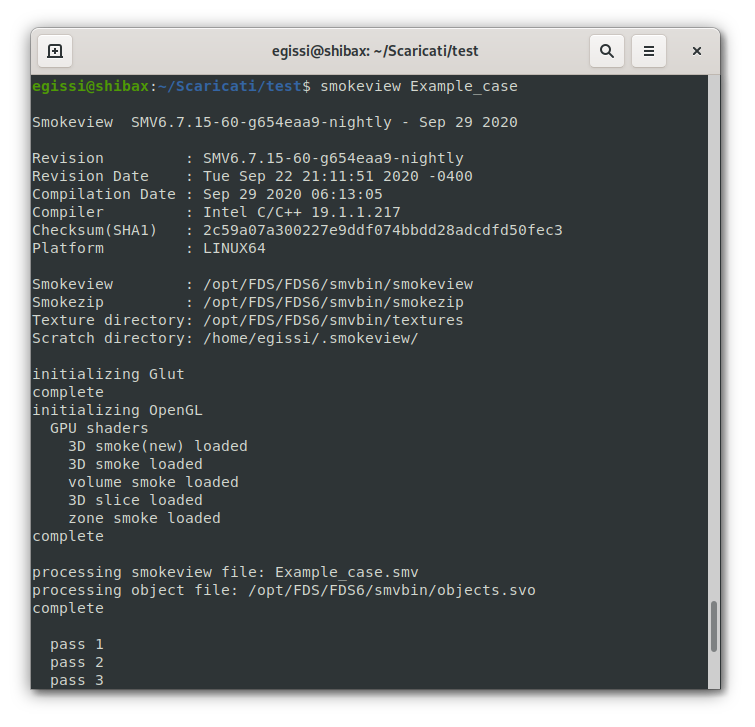The height and width of the screenshot is (727, 755).
Task: Click the Compilation Date value
Action: (x=293, y=195)
